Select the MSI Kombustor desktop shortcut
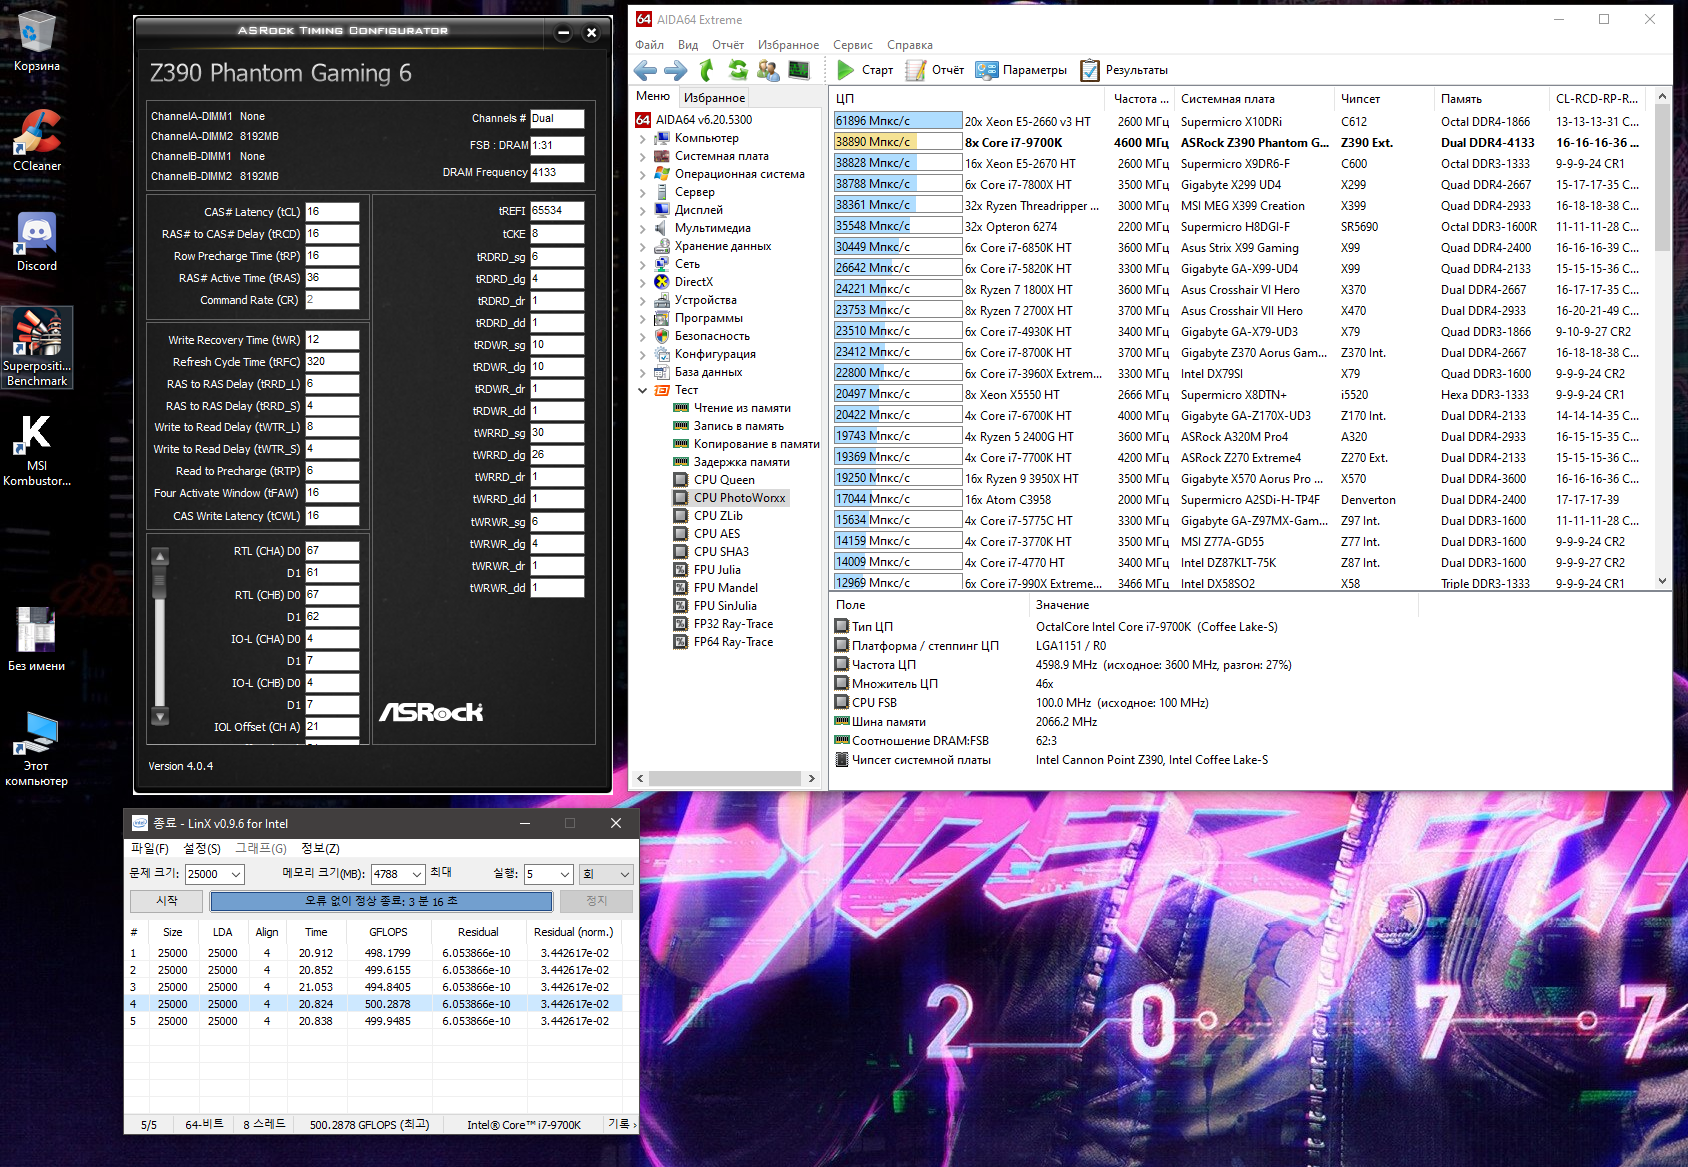The height and width of the screenshot is (1167, 1688). [37, 450]
